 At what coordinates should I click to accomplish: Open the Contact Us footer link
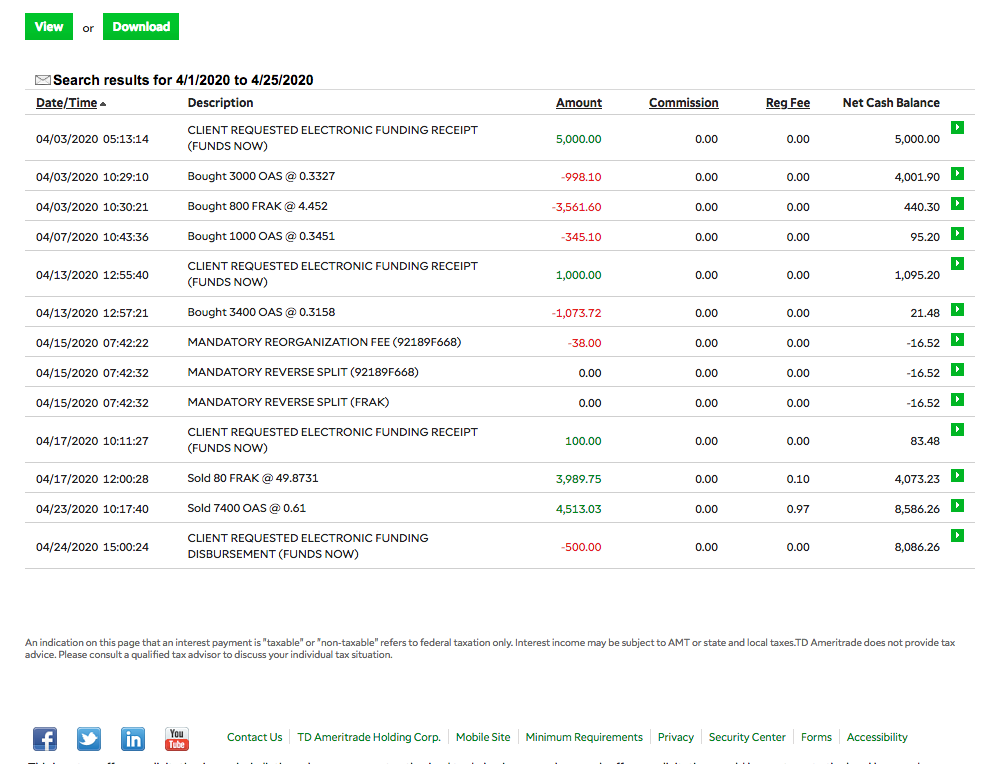click(x=255, y=737)
